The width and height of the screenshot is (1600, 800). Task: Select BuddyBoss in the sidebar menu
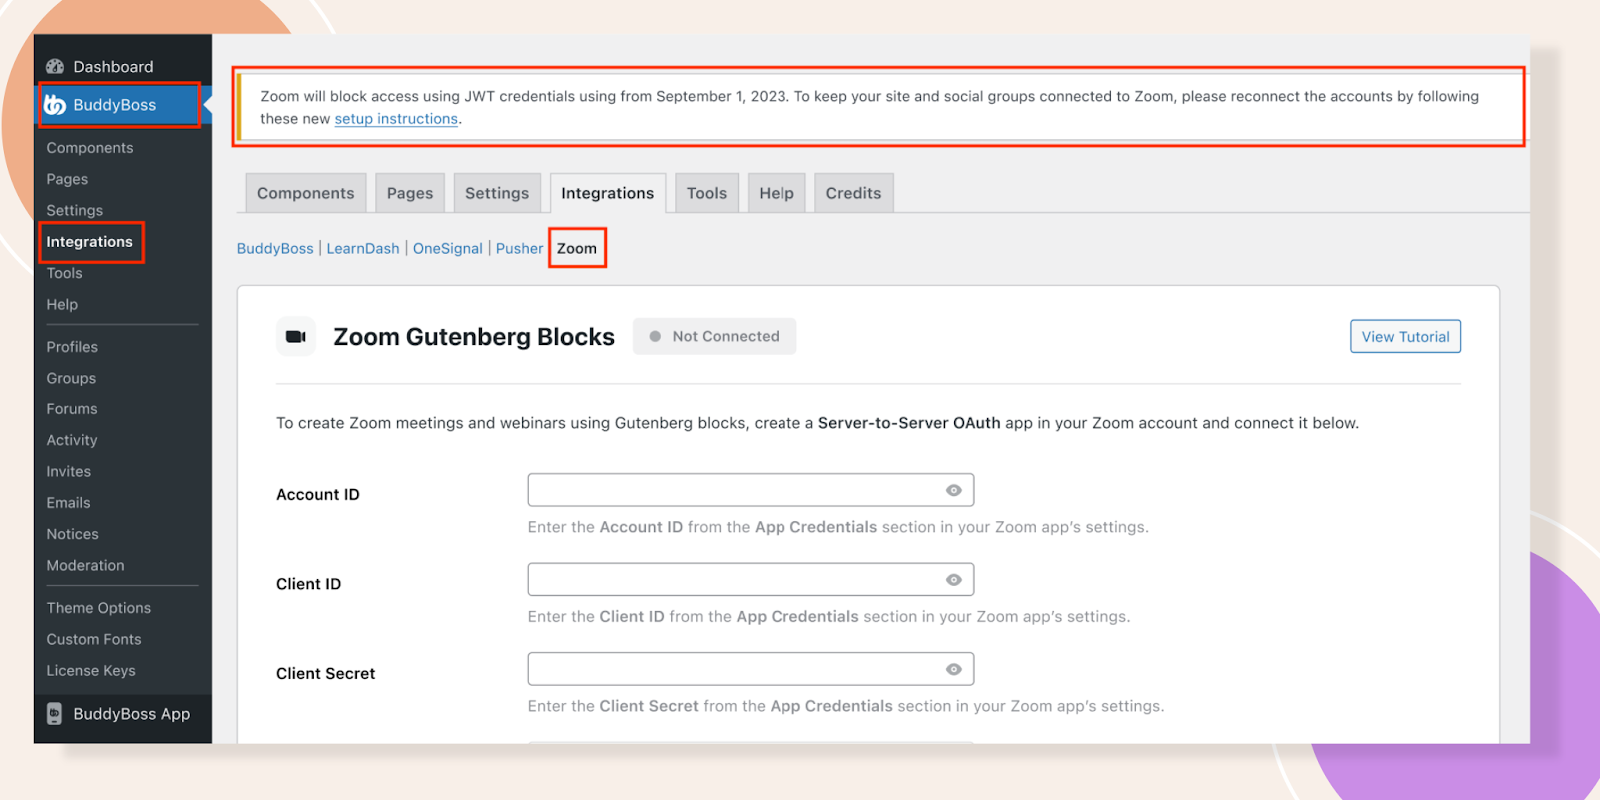click(115, 105)
